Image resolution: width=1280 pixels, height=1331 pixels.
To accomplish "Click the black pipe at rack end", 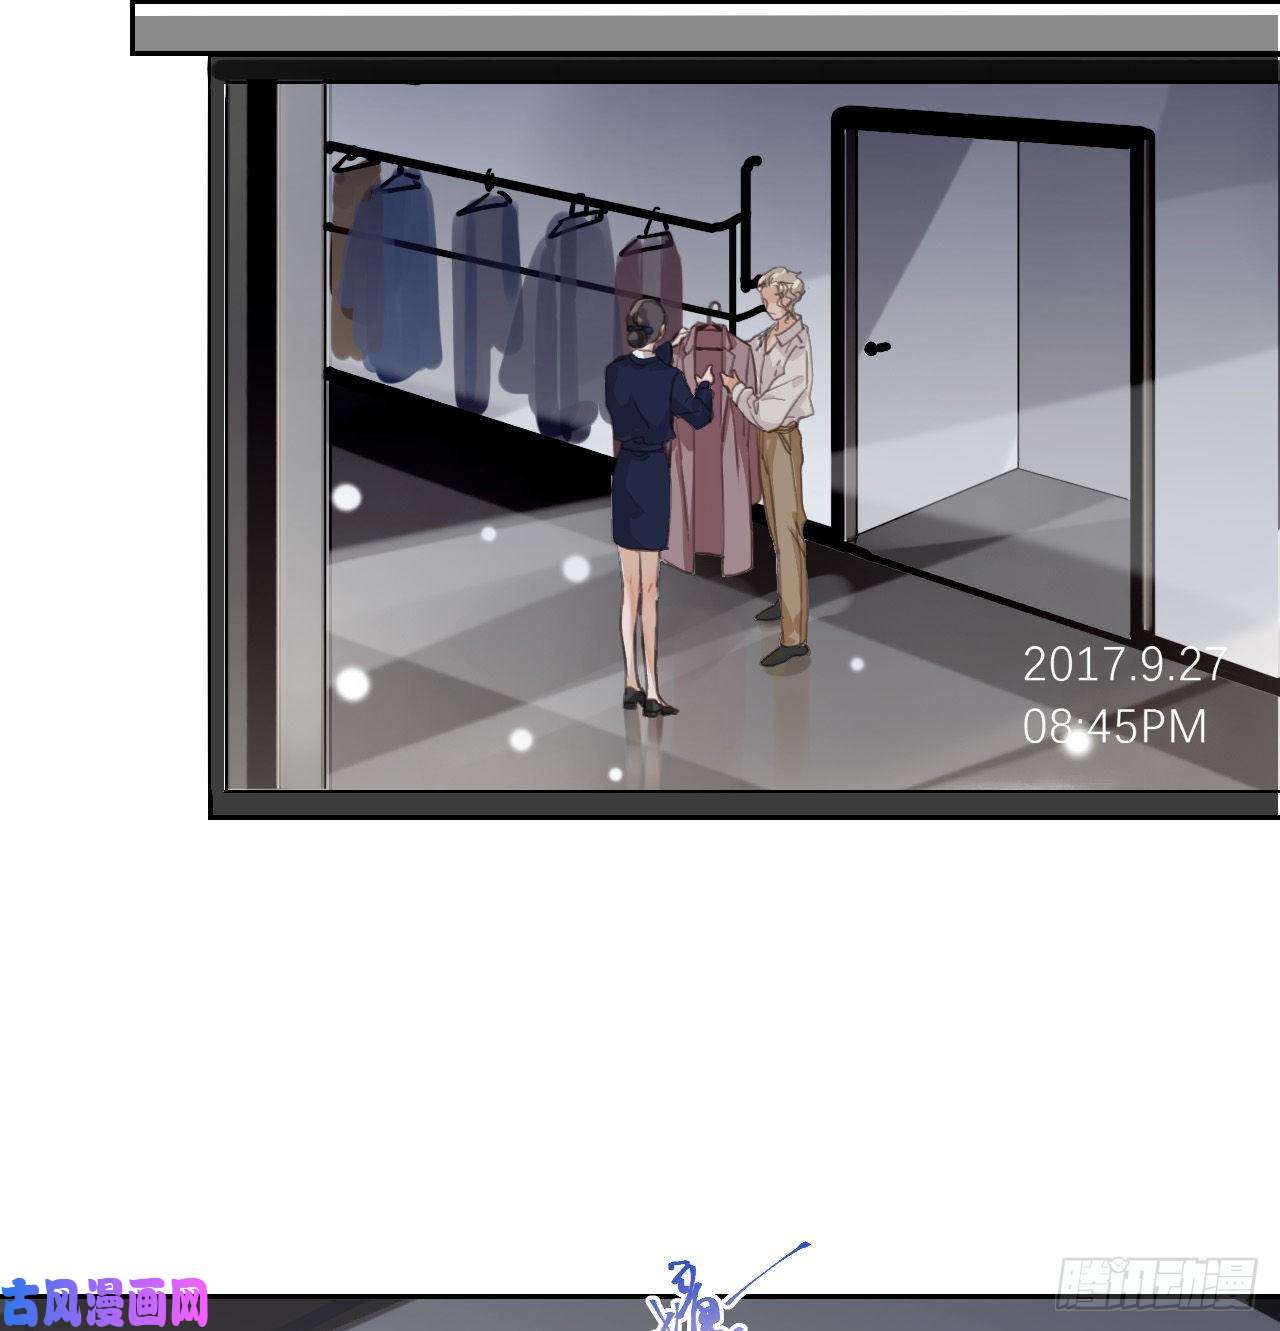I will [745, 230].
